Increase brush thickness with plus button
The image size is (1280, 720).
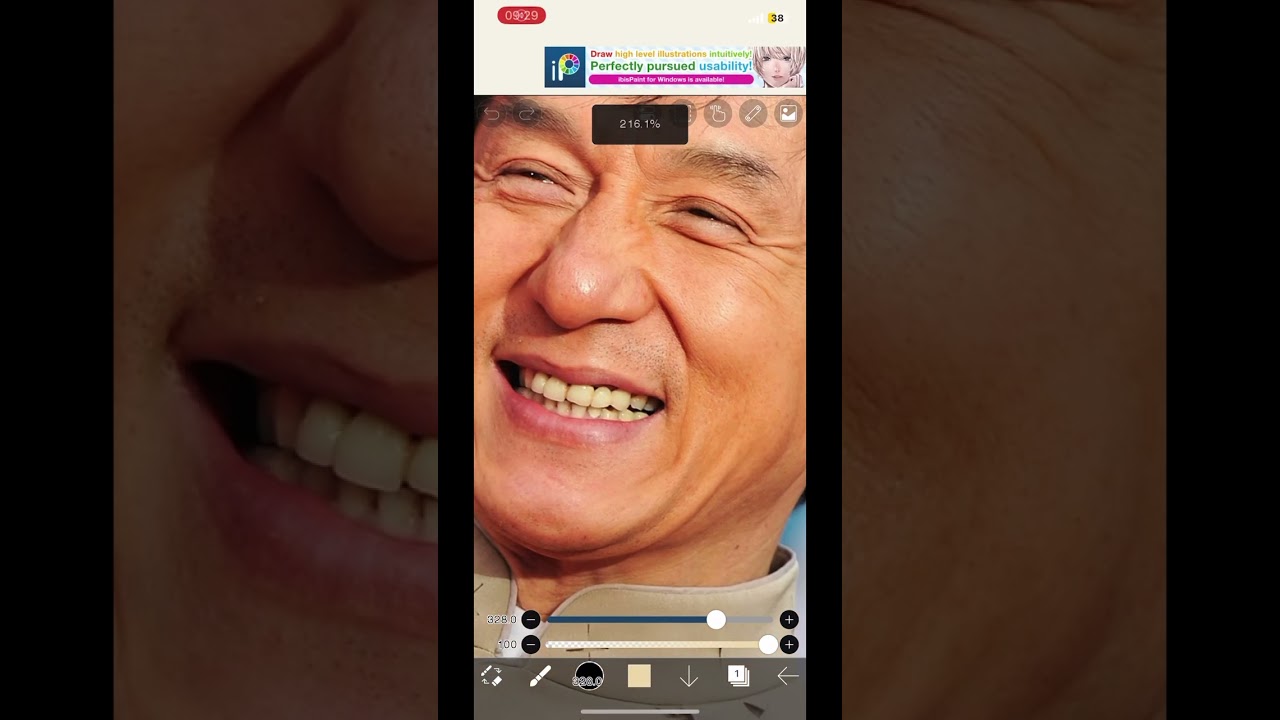pos(789,620)
